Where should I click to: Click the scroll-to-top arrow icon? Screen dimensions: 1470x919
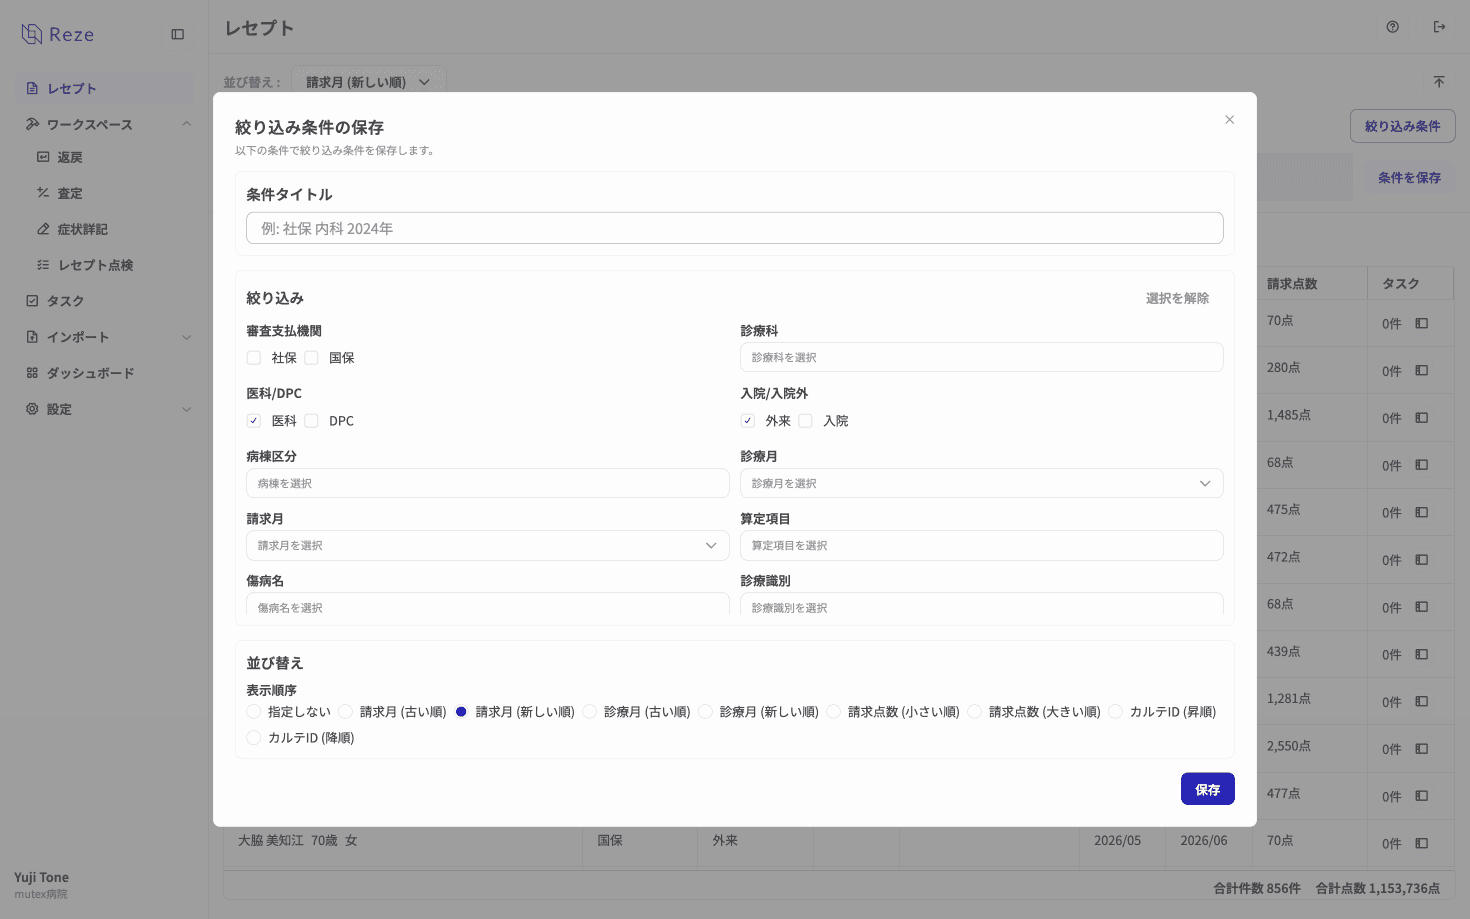click(x=1439, y=82)
